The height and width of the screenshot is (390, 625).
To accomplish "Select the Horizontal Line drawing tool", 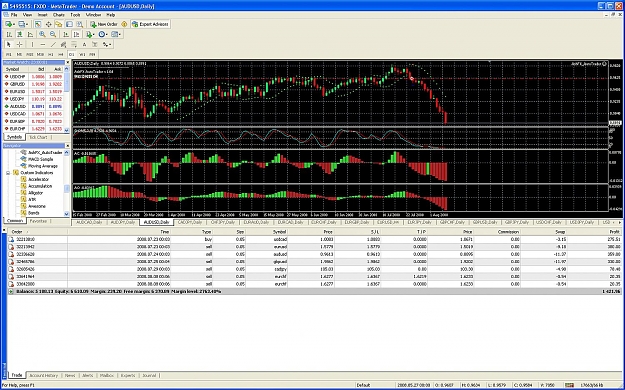I will (43, 45).
